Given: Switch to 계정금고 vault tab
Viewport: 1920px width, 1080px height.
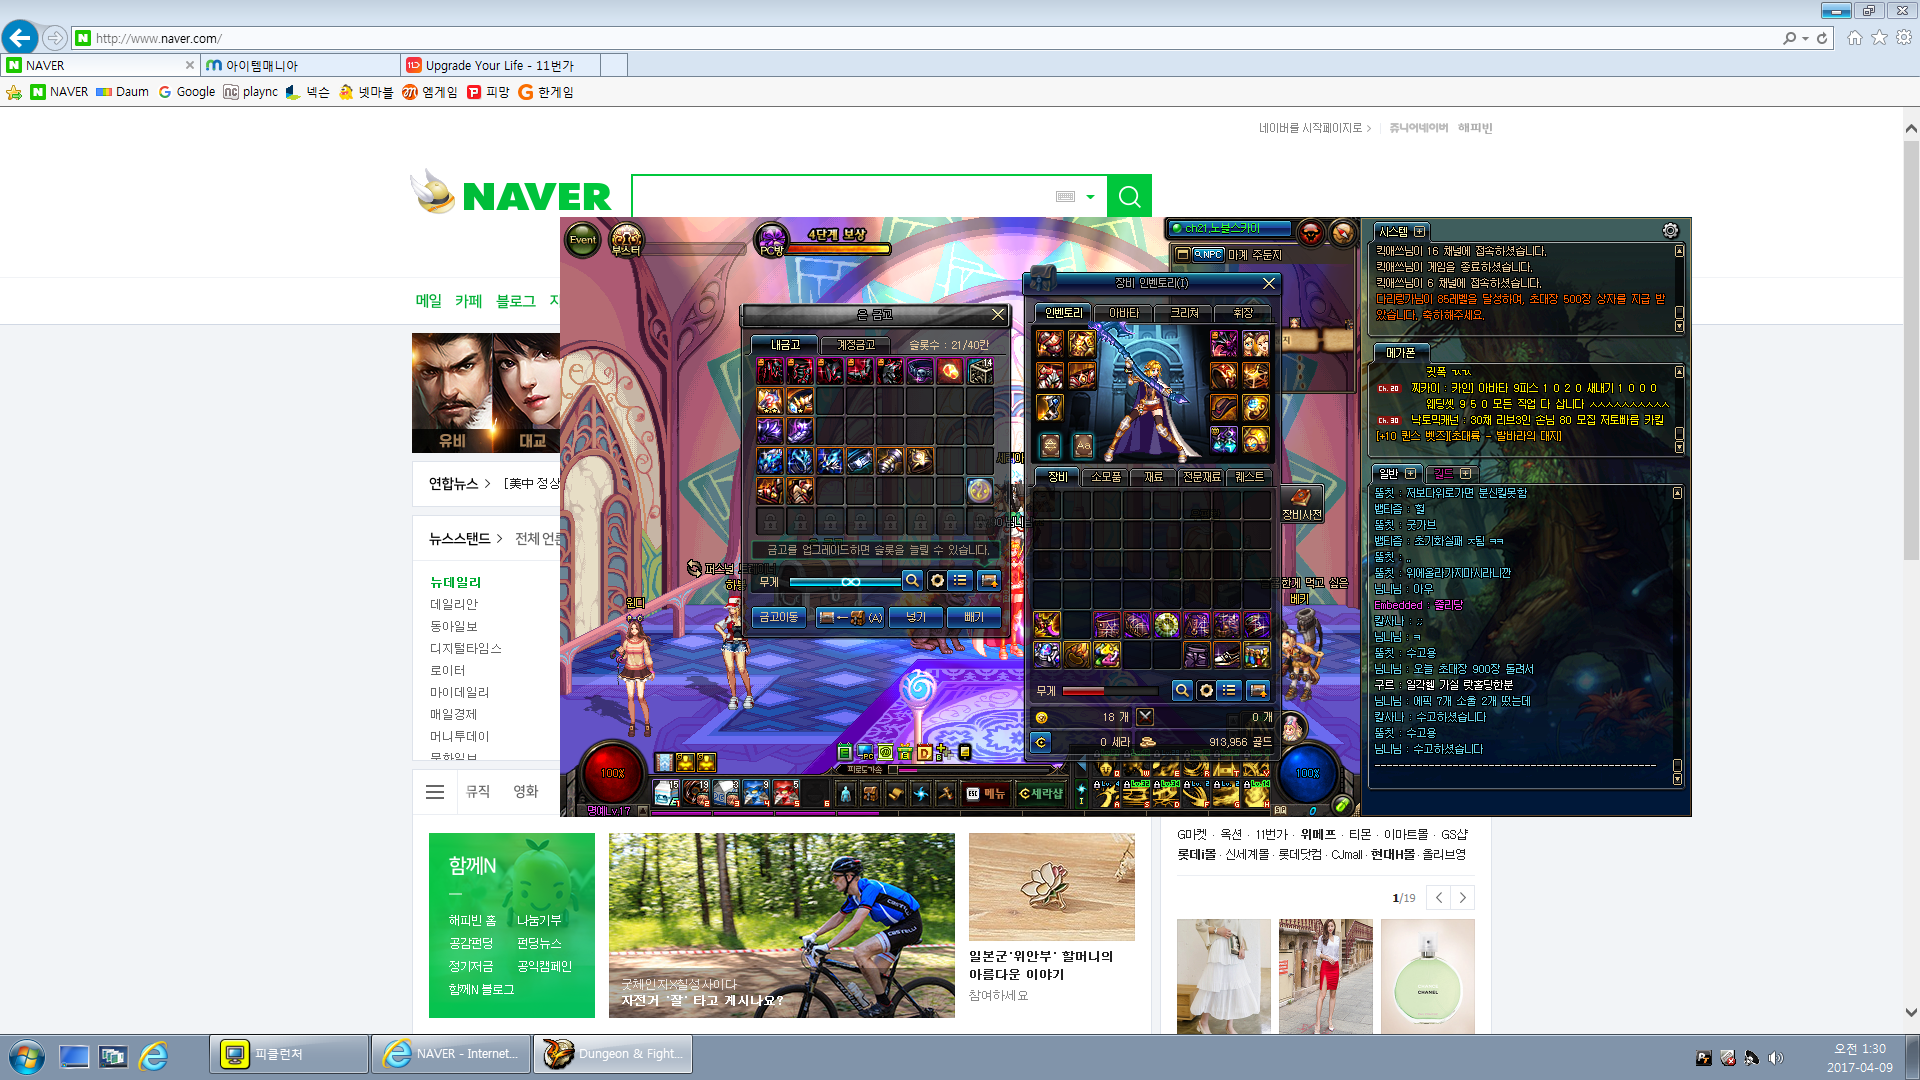Looking at the screenshot, I should (856, 345).
